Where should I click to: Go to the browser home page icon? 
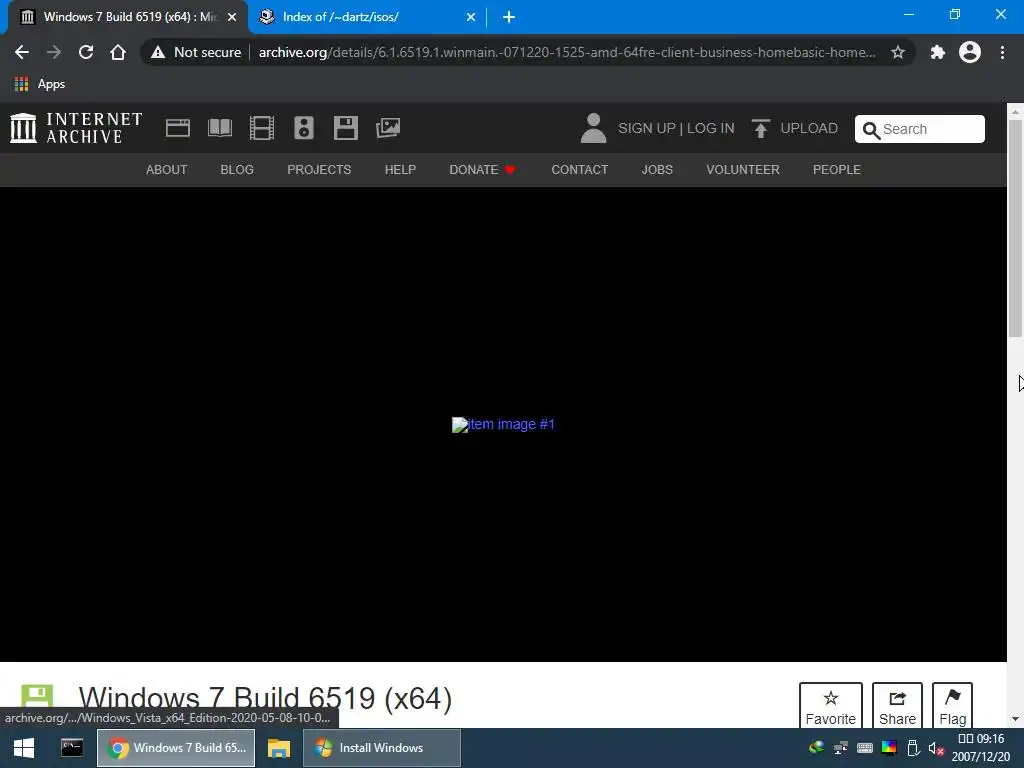(118, 52)
